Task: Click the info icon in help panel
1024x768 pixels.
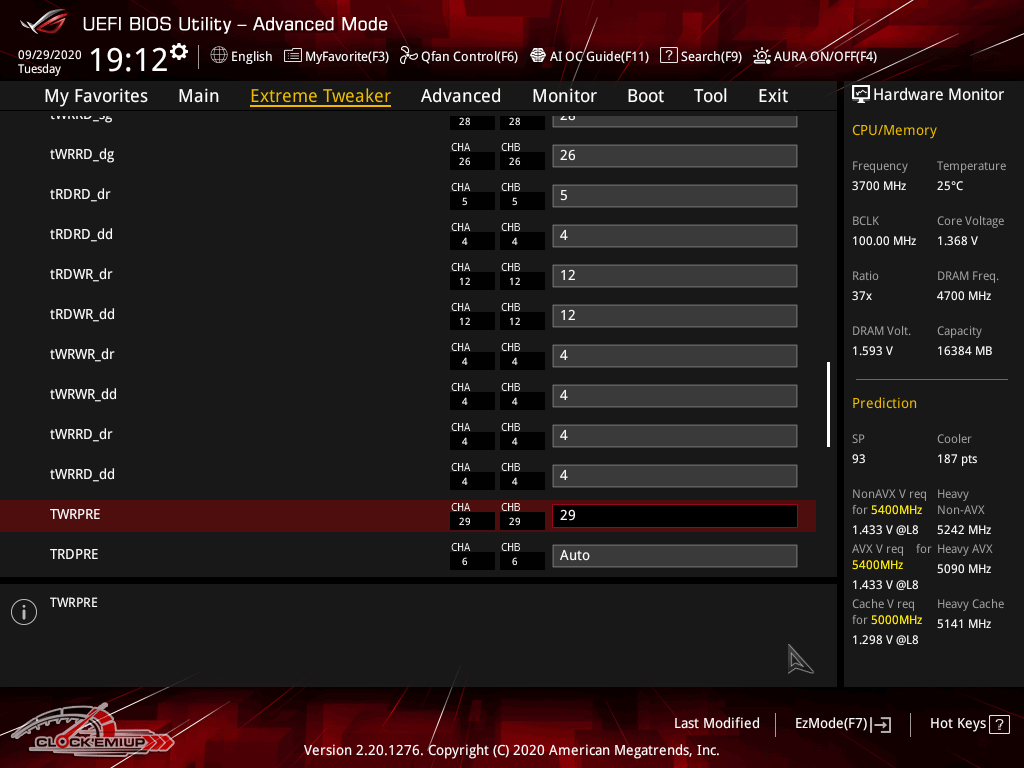Action: (x=24, y=612)
